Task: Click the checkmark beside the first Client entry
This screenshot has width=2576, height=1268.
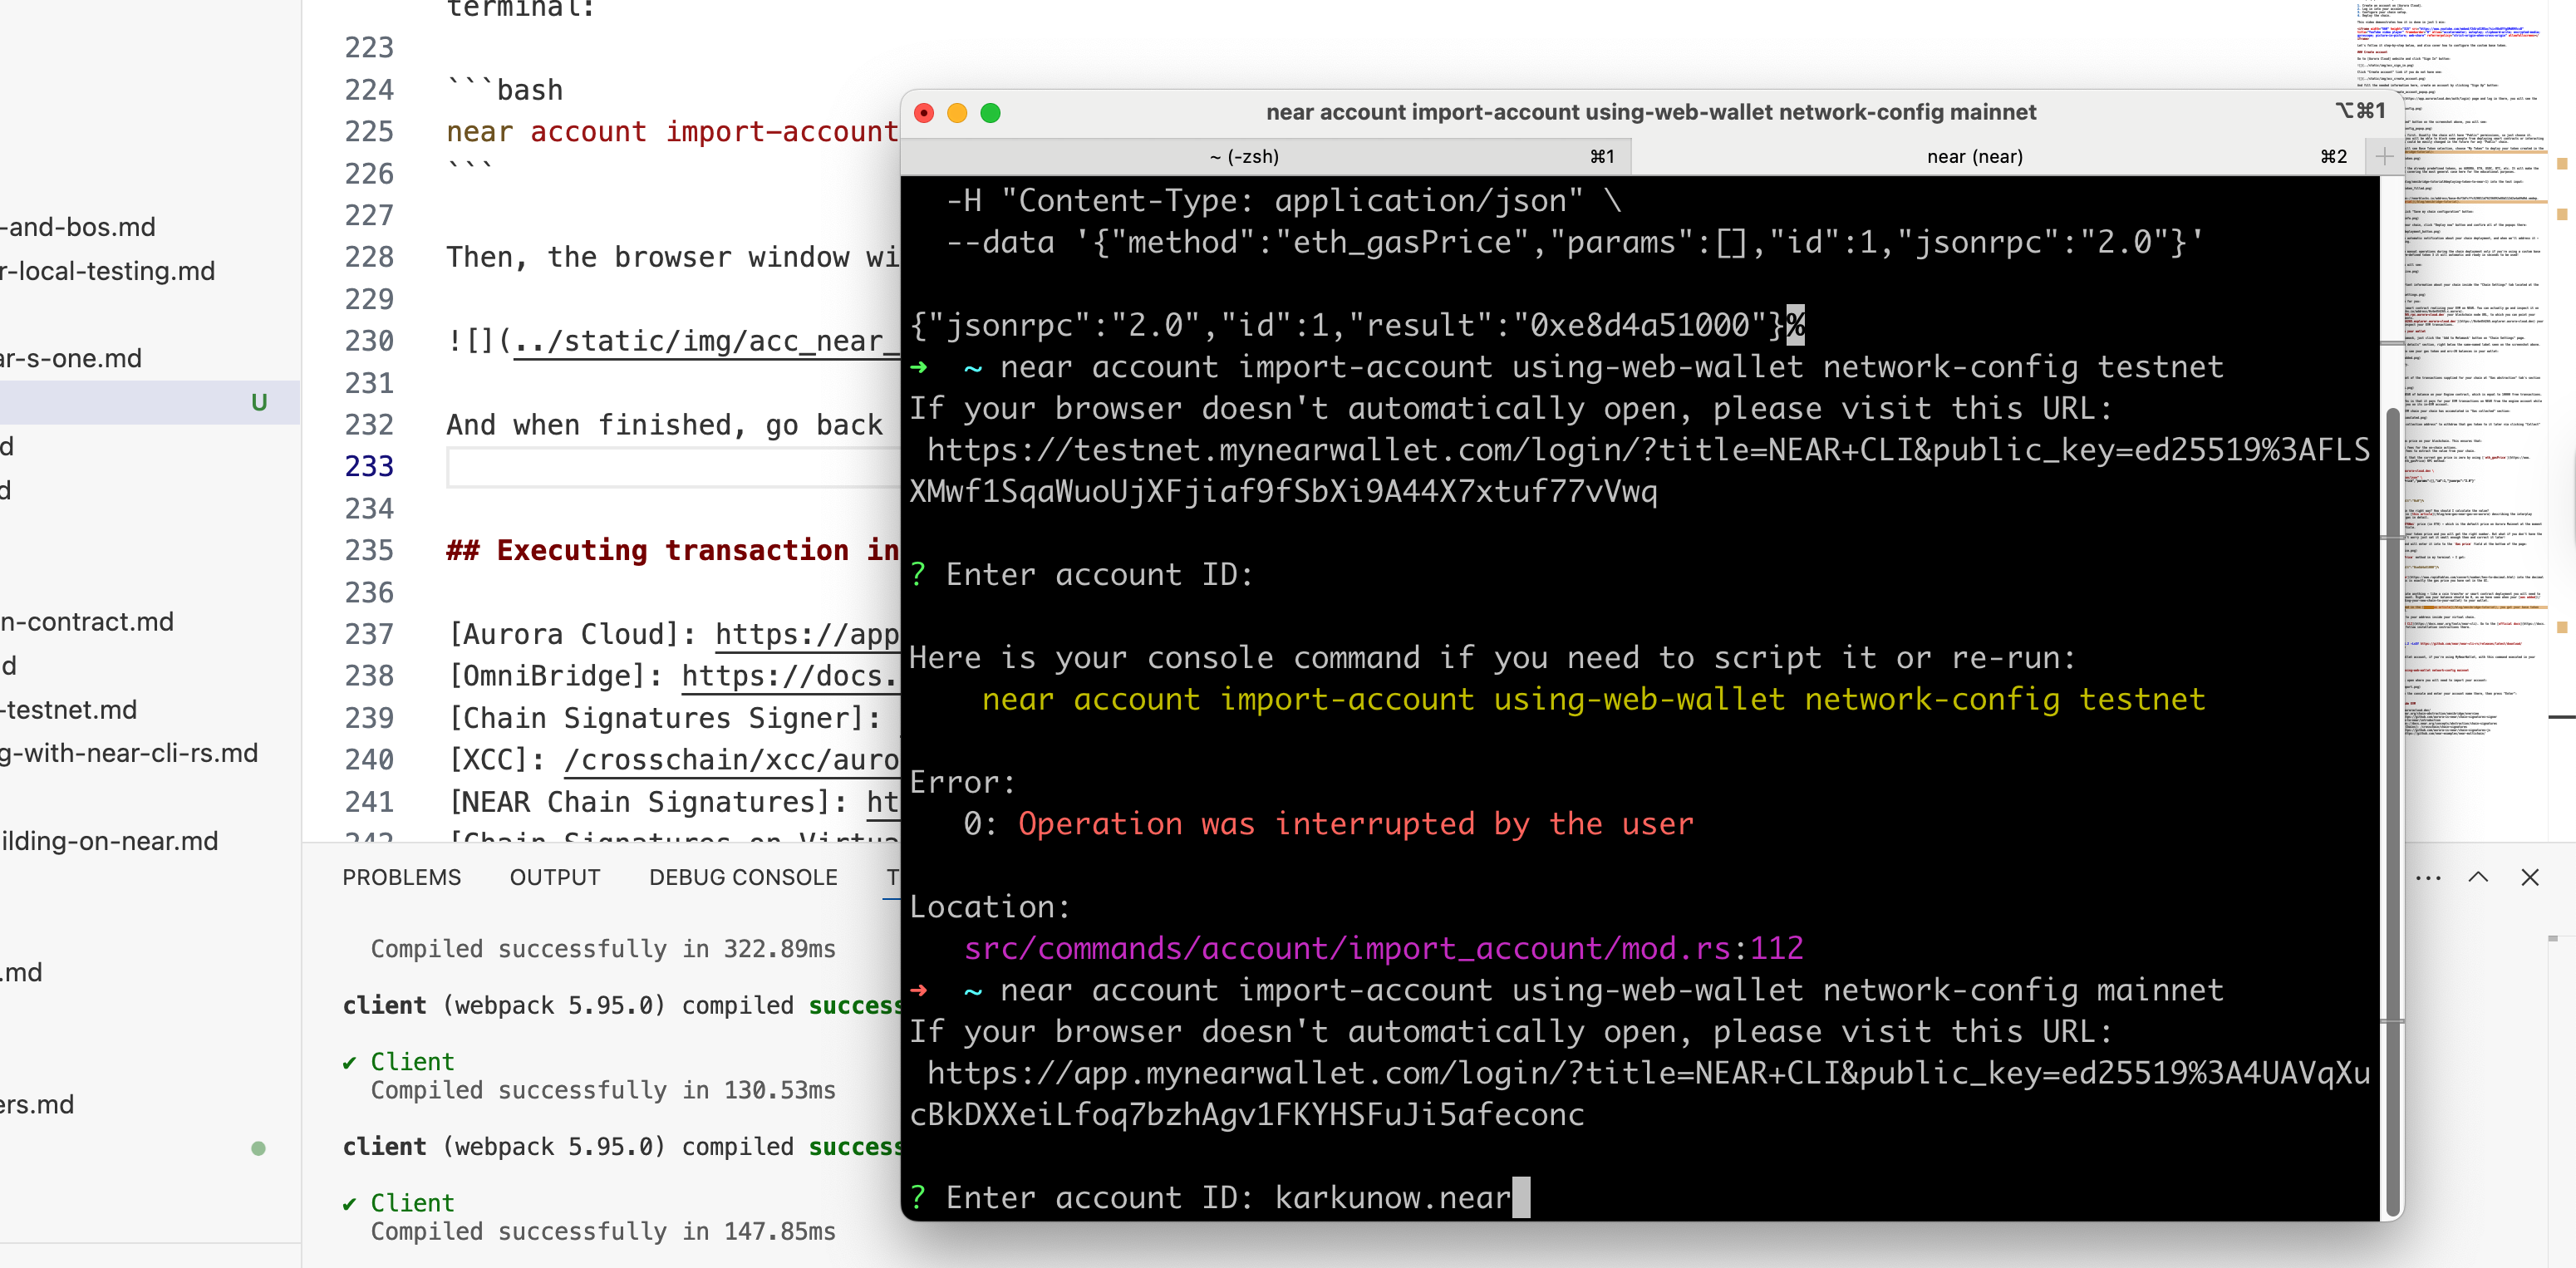Action: pyautogui.click(x=349, y=1061)
